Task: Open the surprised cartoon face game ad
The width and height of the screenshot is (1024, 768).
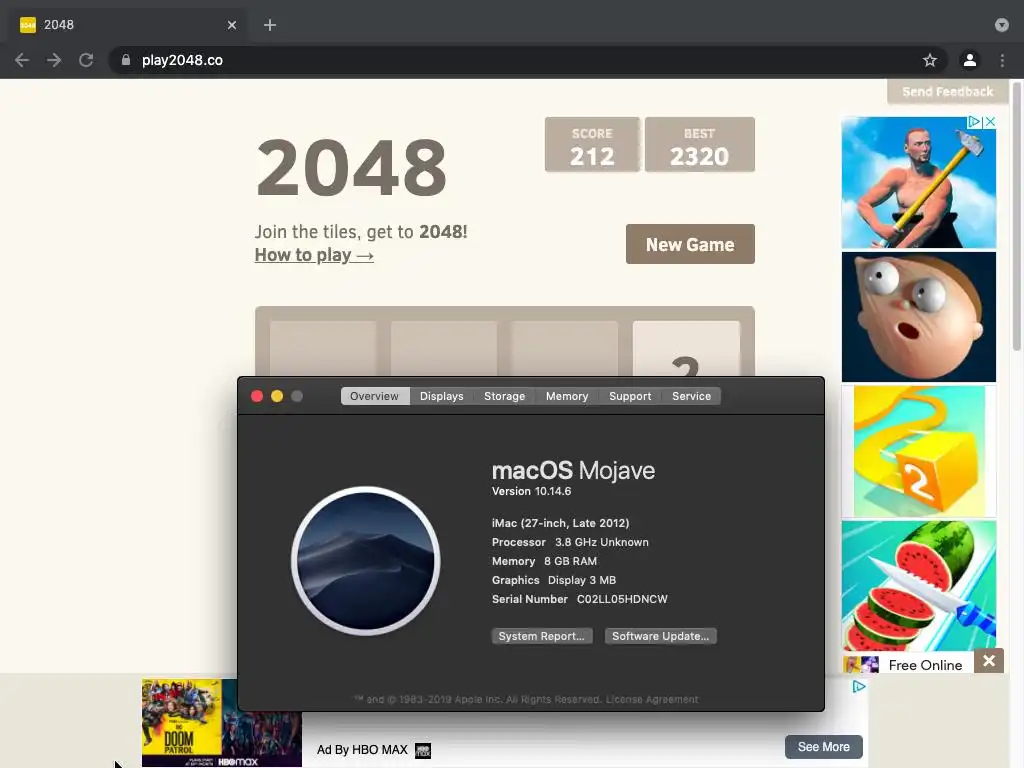Action: pyautogui.click(x=919, y=317)
